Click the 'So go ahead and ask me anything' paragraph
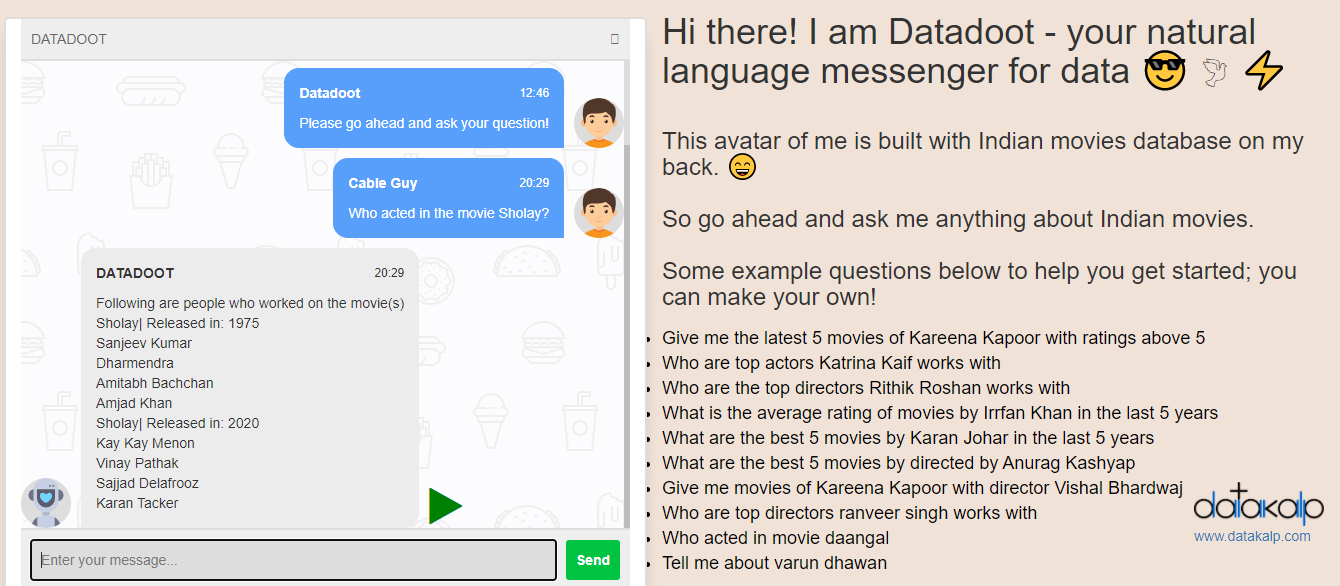The height and width of the screenshot is (586, 1340). coord(958,219)
